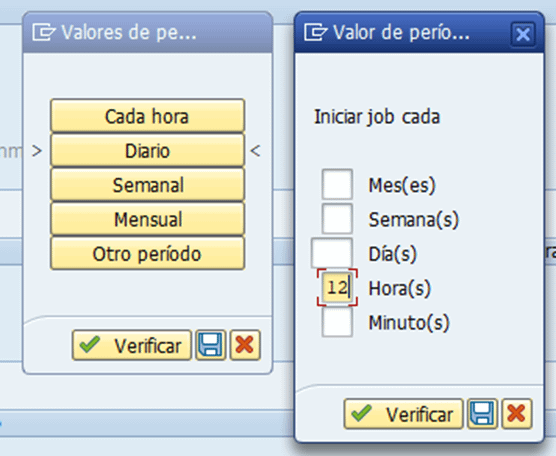This screenshot has width=556, height=456.
Task: Focus the Semana(s) input field
Action: tap(337, 219)
